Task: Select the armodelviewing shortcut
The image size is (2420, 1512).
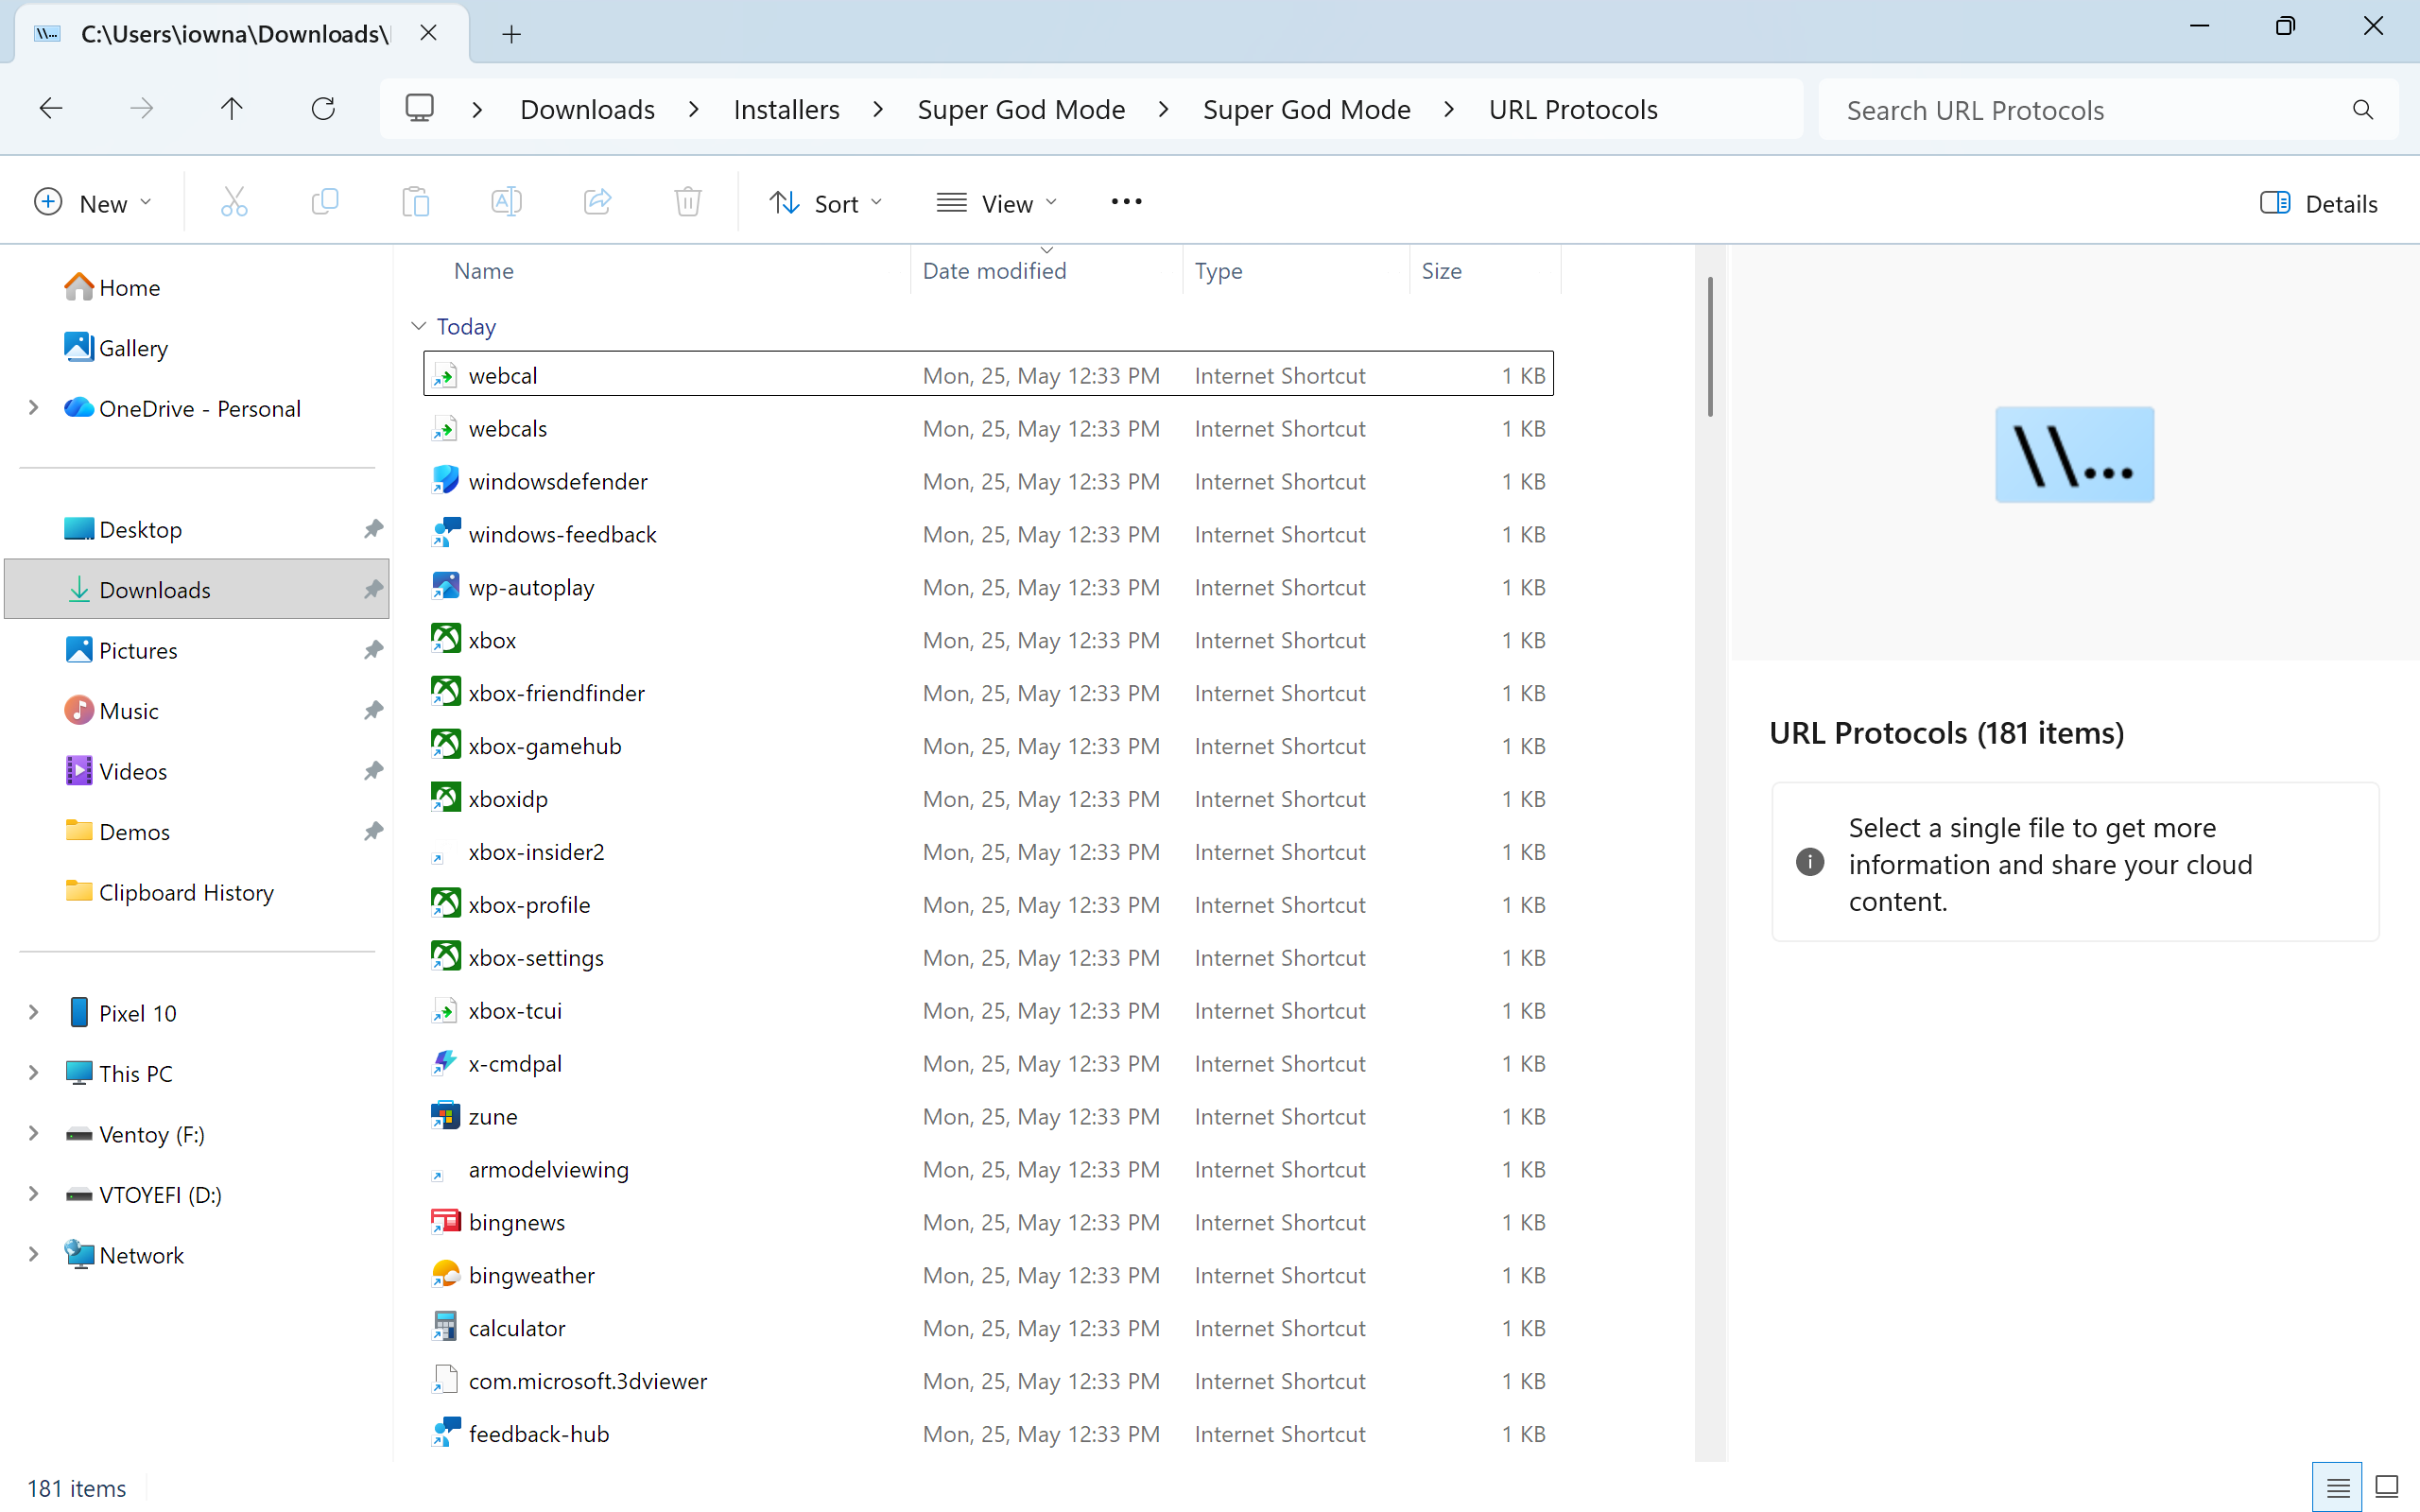Action: pyautogui.click(x=988, y=1169)
